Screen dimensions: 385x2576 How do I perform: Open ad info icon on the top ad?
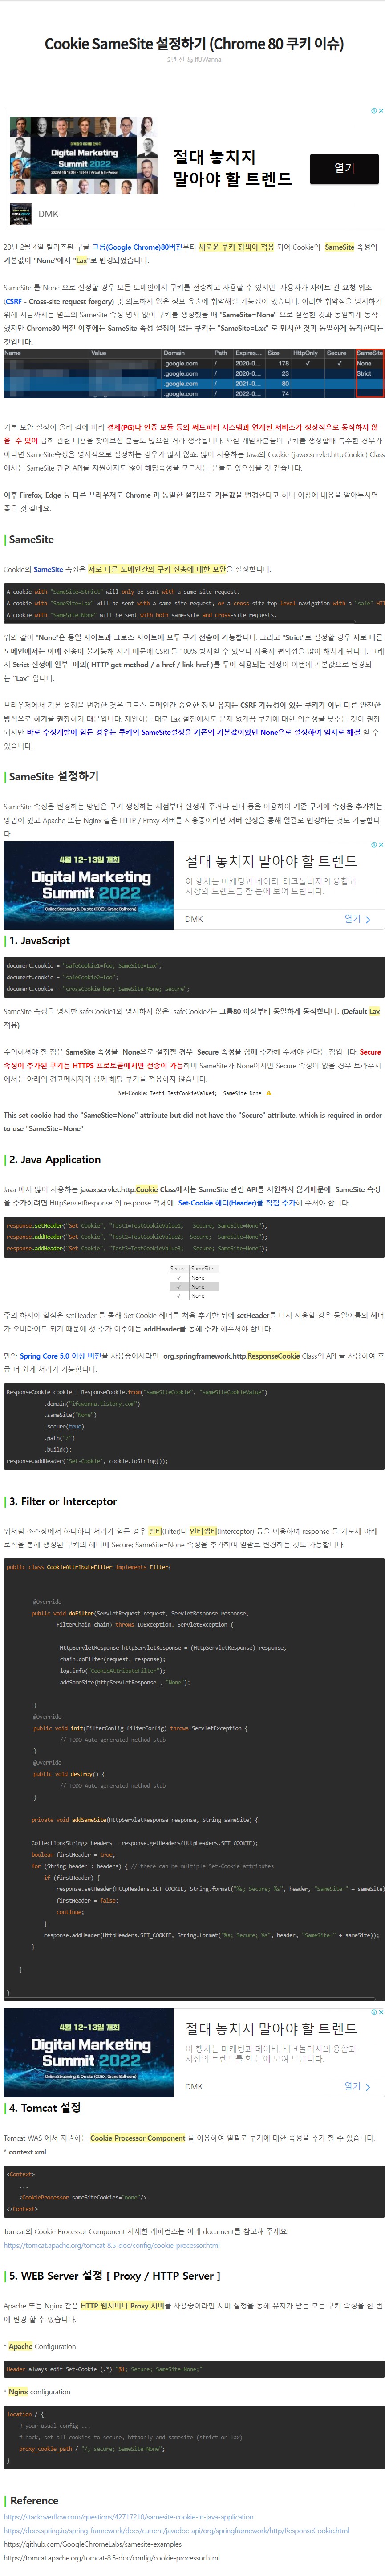[x=374, y=111]
